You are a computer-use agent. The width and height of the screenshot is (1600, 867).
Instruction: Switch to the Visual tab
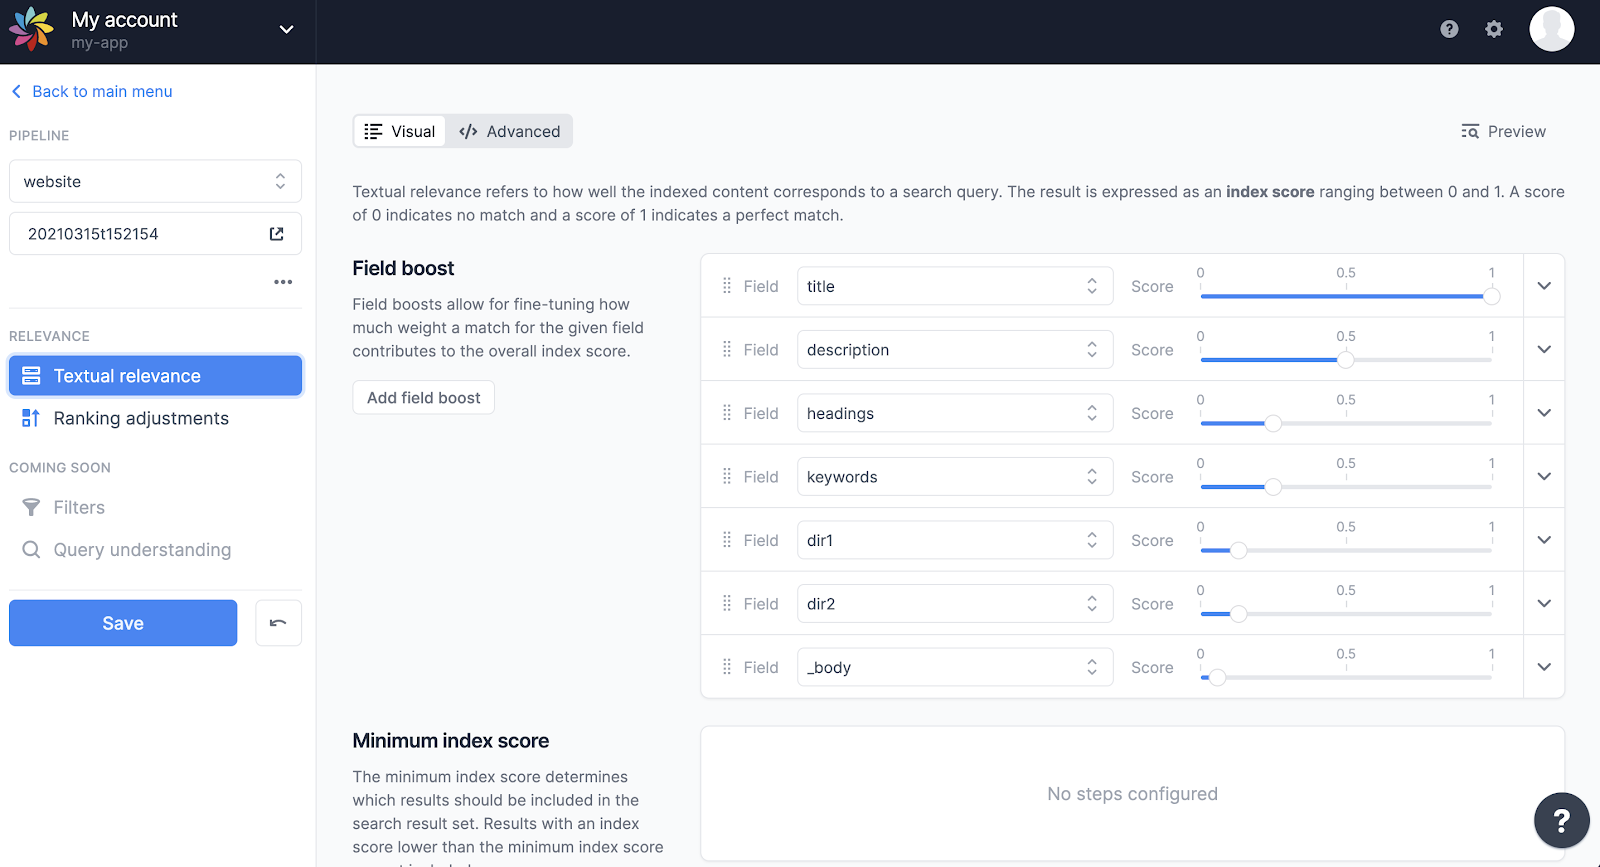click(399, 131)
